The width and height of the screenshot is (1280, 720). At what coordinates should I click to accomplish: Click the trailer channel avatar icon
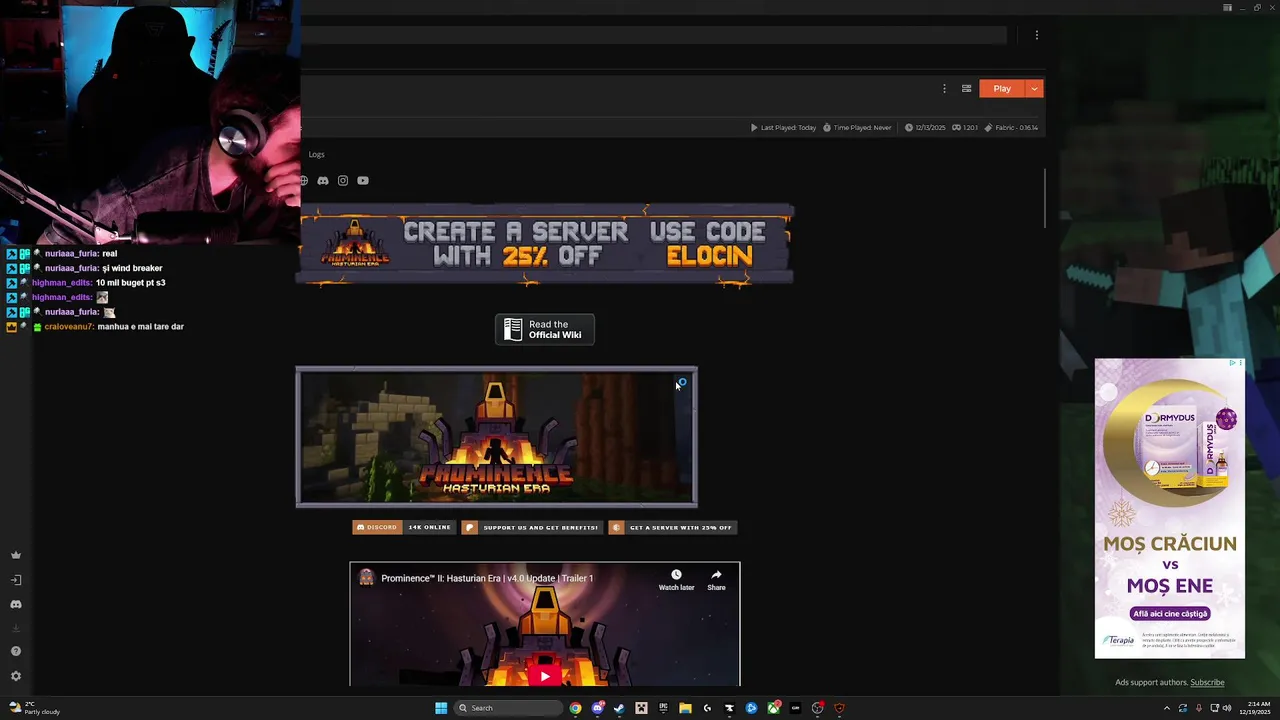[x=367, y=578]
